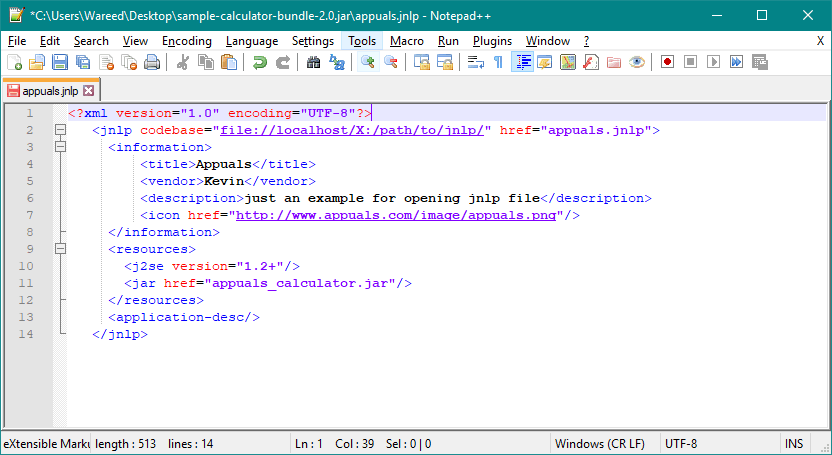832x455 pixels.
Task: Click the appuals.com icon URL link
Action: coord(396,215)
